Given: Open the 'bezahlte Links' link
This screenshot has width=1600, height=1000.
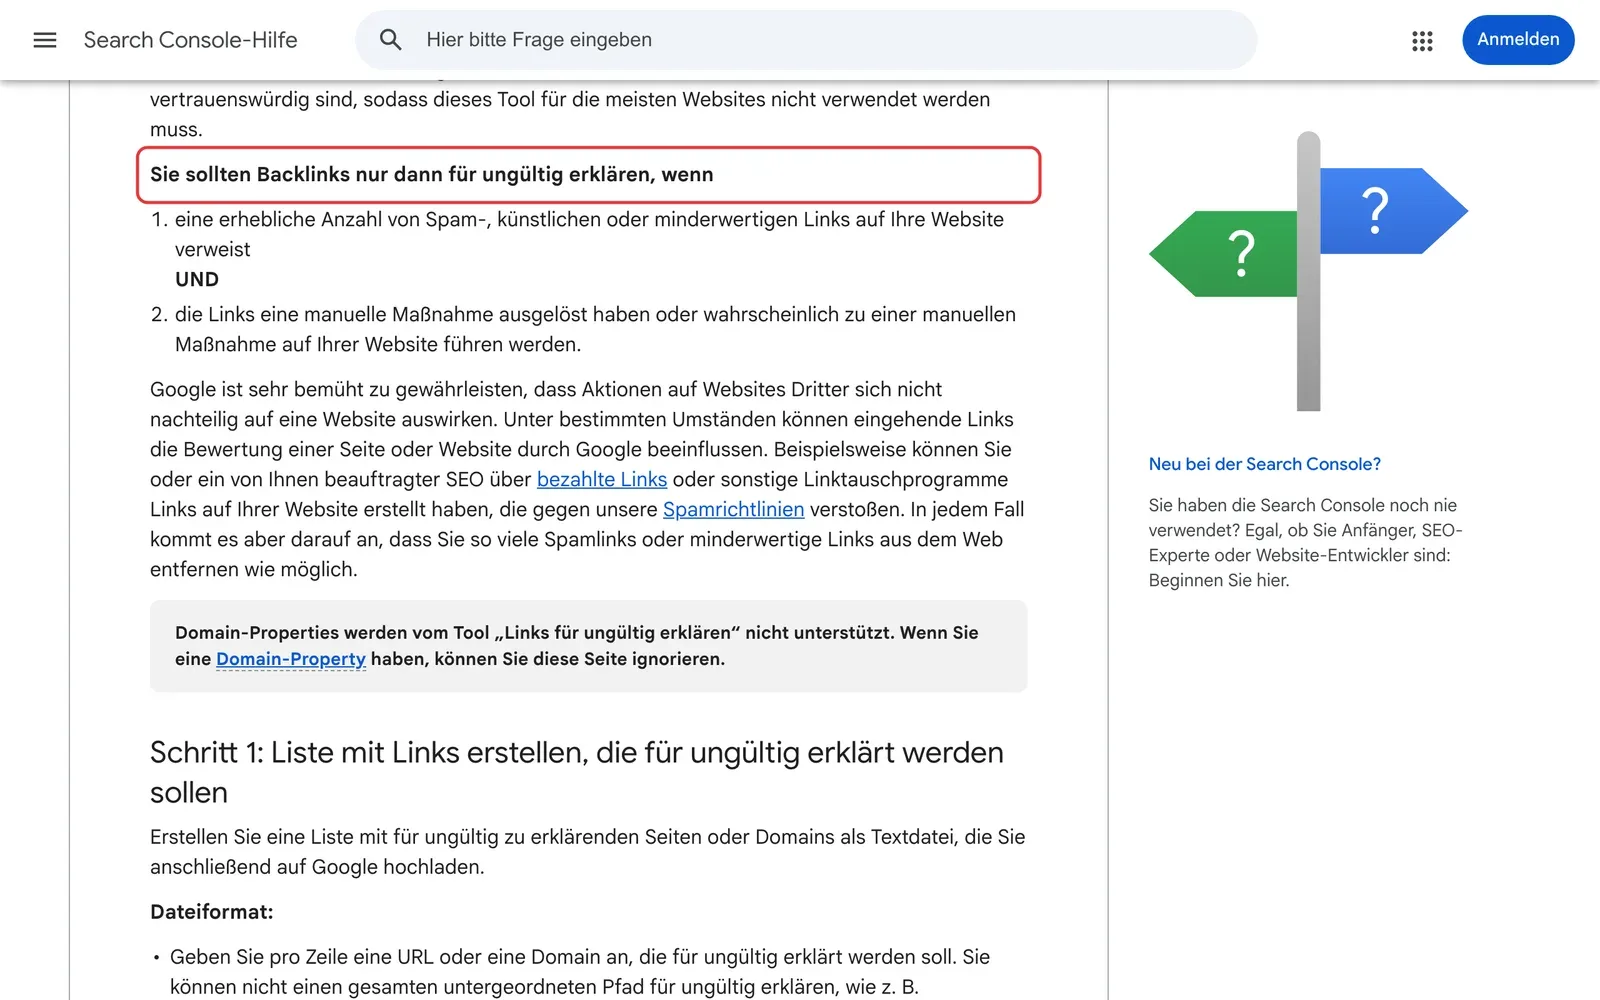Looking at the screenshot, I should (602, 479).
